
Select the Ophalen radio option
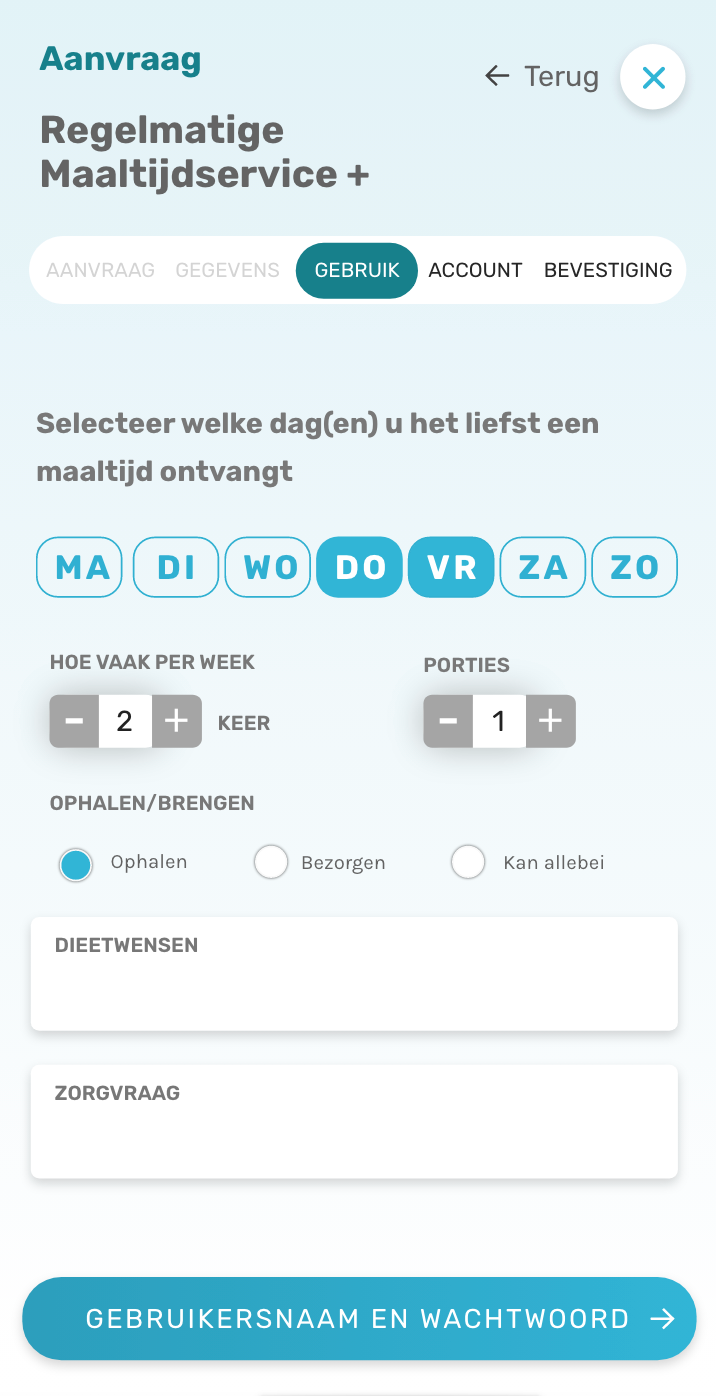pyautogui.click(x=76, y=863)
